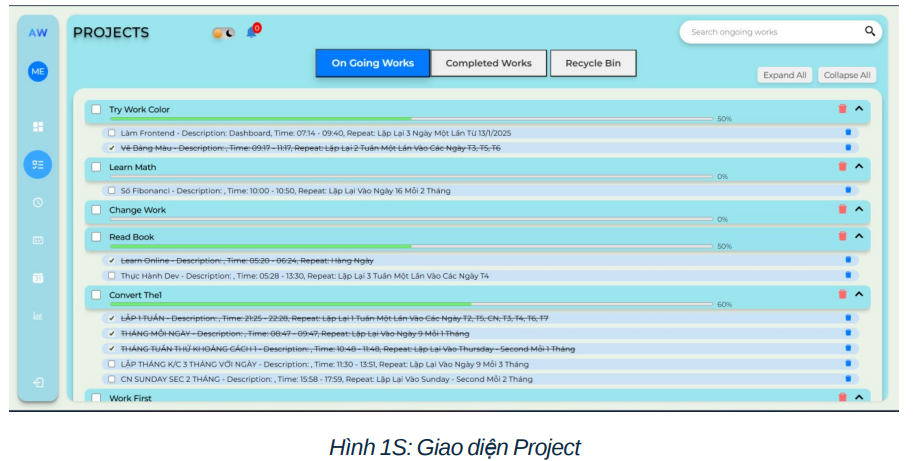This screenshot has height=461, width=922.
Task: Collapse the Convert The1 project chevron
Action: [x=858, y=295]
